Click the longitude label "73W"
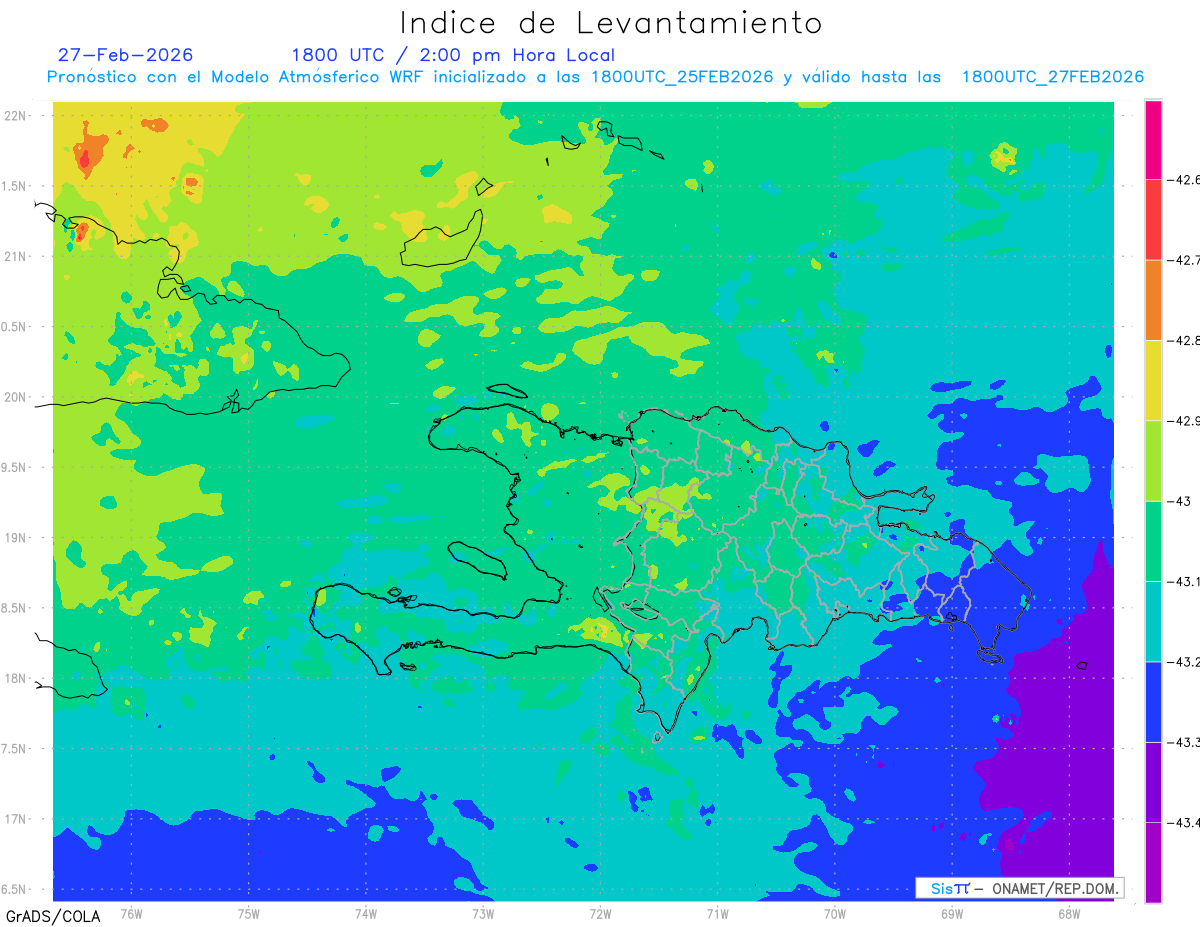1200x927 pixels. (x=483, y=915)
